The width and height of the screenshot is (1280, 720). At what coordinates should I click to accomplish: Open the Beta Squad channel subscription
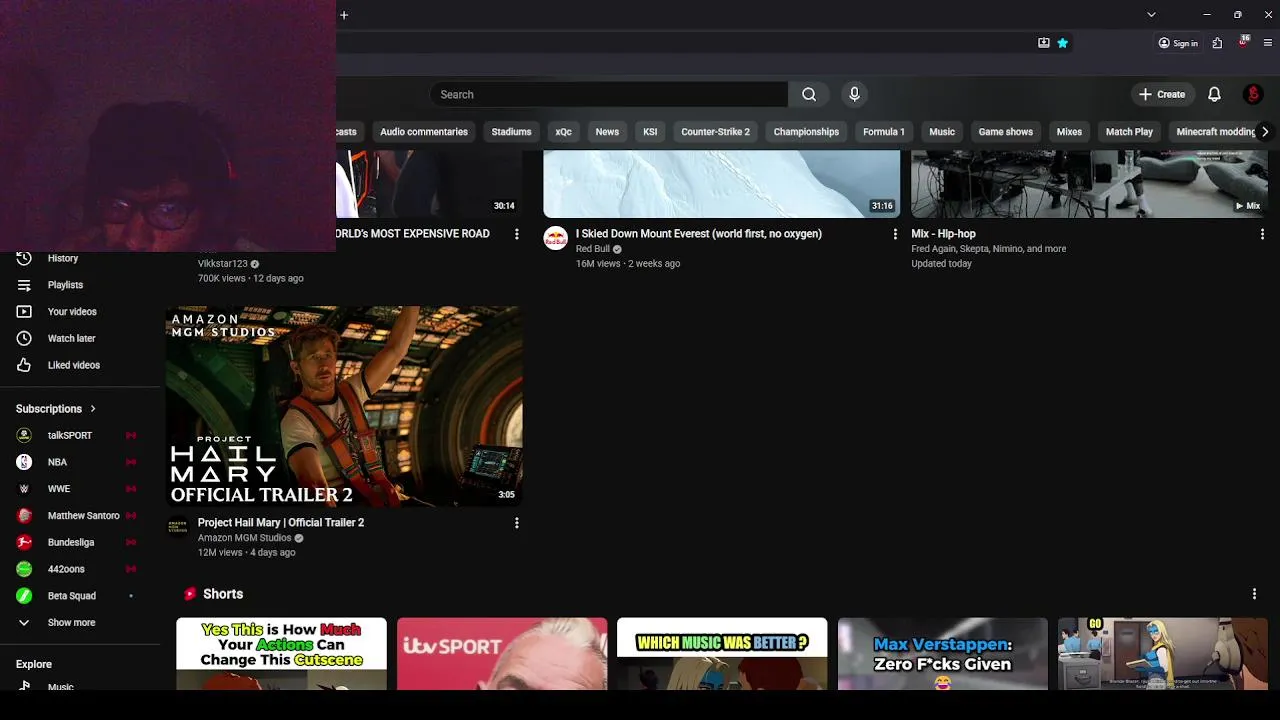click(x=72, y=596)
